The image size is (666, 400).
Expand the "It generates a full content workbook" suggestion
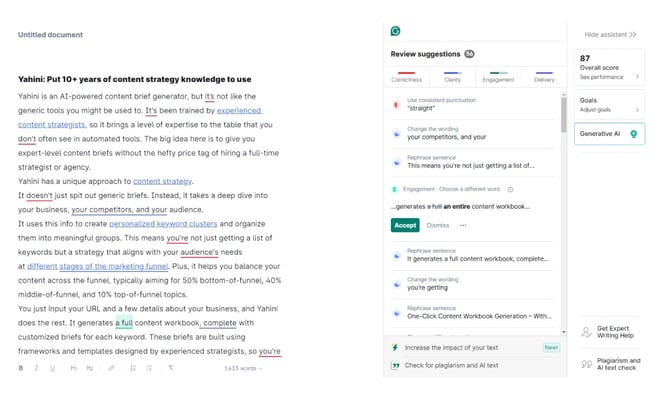pyautogui.click(x=472, y=255)
